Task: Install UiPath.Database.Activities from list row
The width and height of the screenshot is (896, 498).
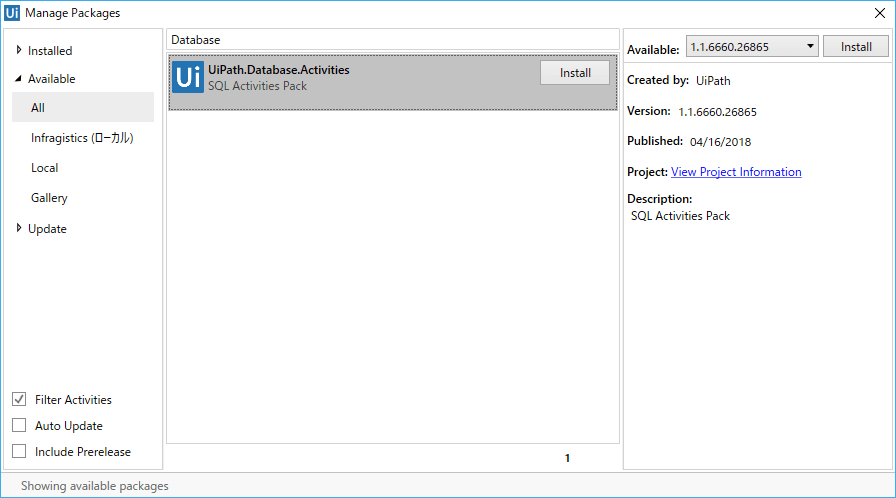Action: (575, 73)
